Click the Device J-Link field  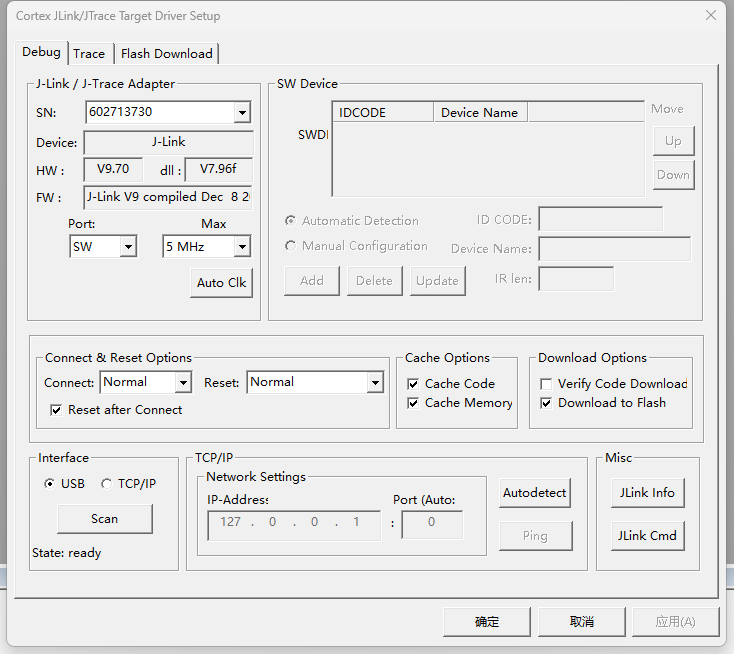tap(169, 142)
